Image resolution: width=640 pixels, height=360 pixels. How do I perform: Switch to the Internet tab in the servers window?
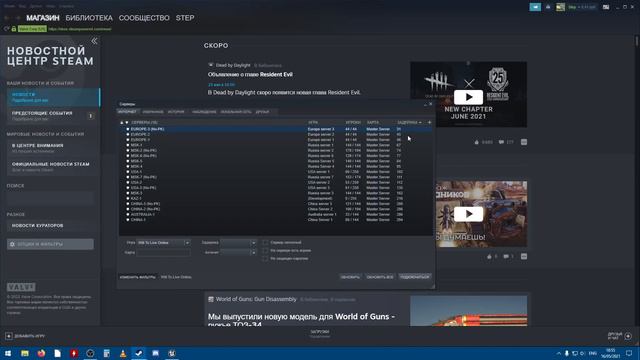click(x=127, y=111)
